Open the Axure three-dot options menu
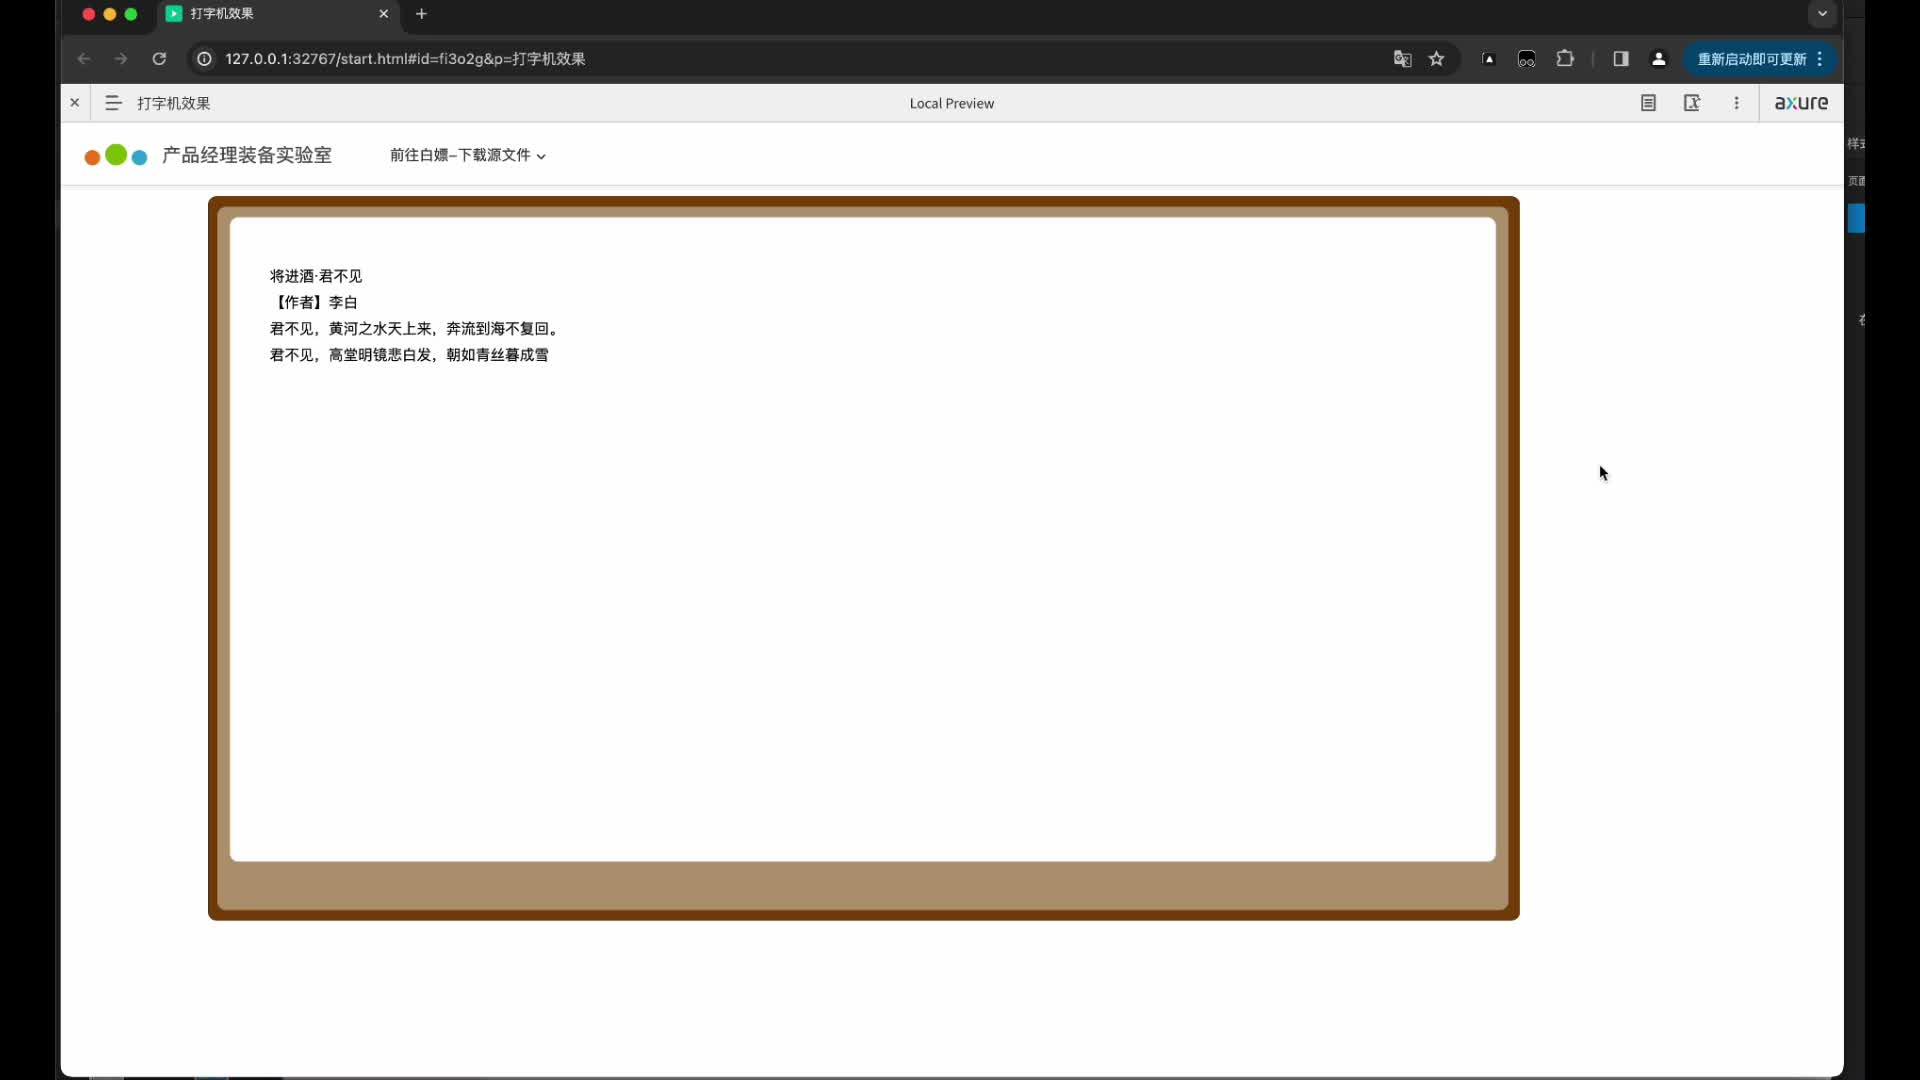This screenshot has width=1920, height=1080. [x=1736, y=103]
